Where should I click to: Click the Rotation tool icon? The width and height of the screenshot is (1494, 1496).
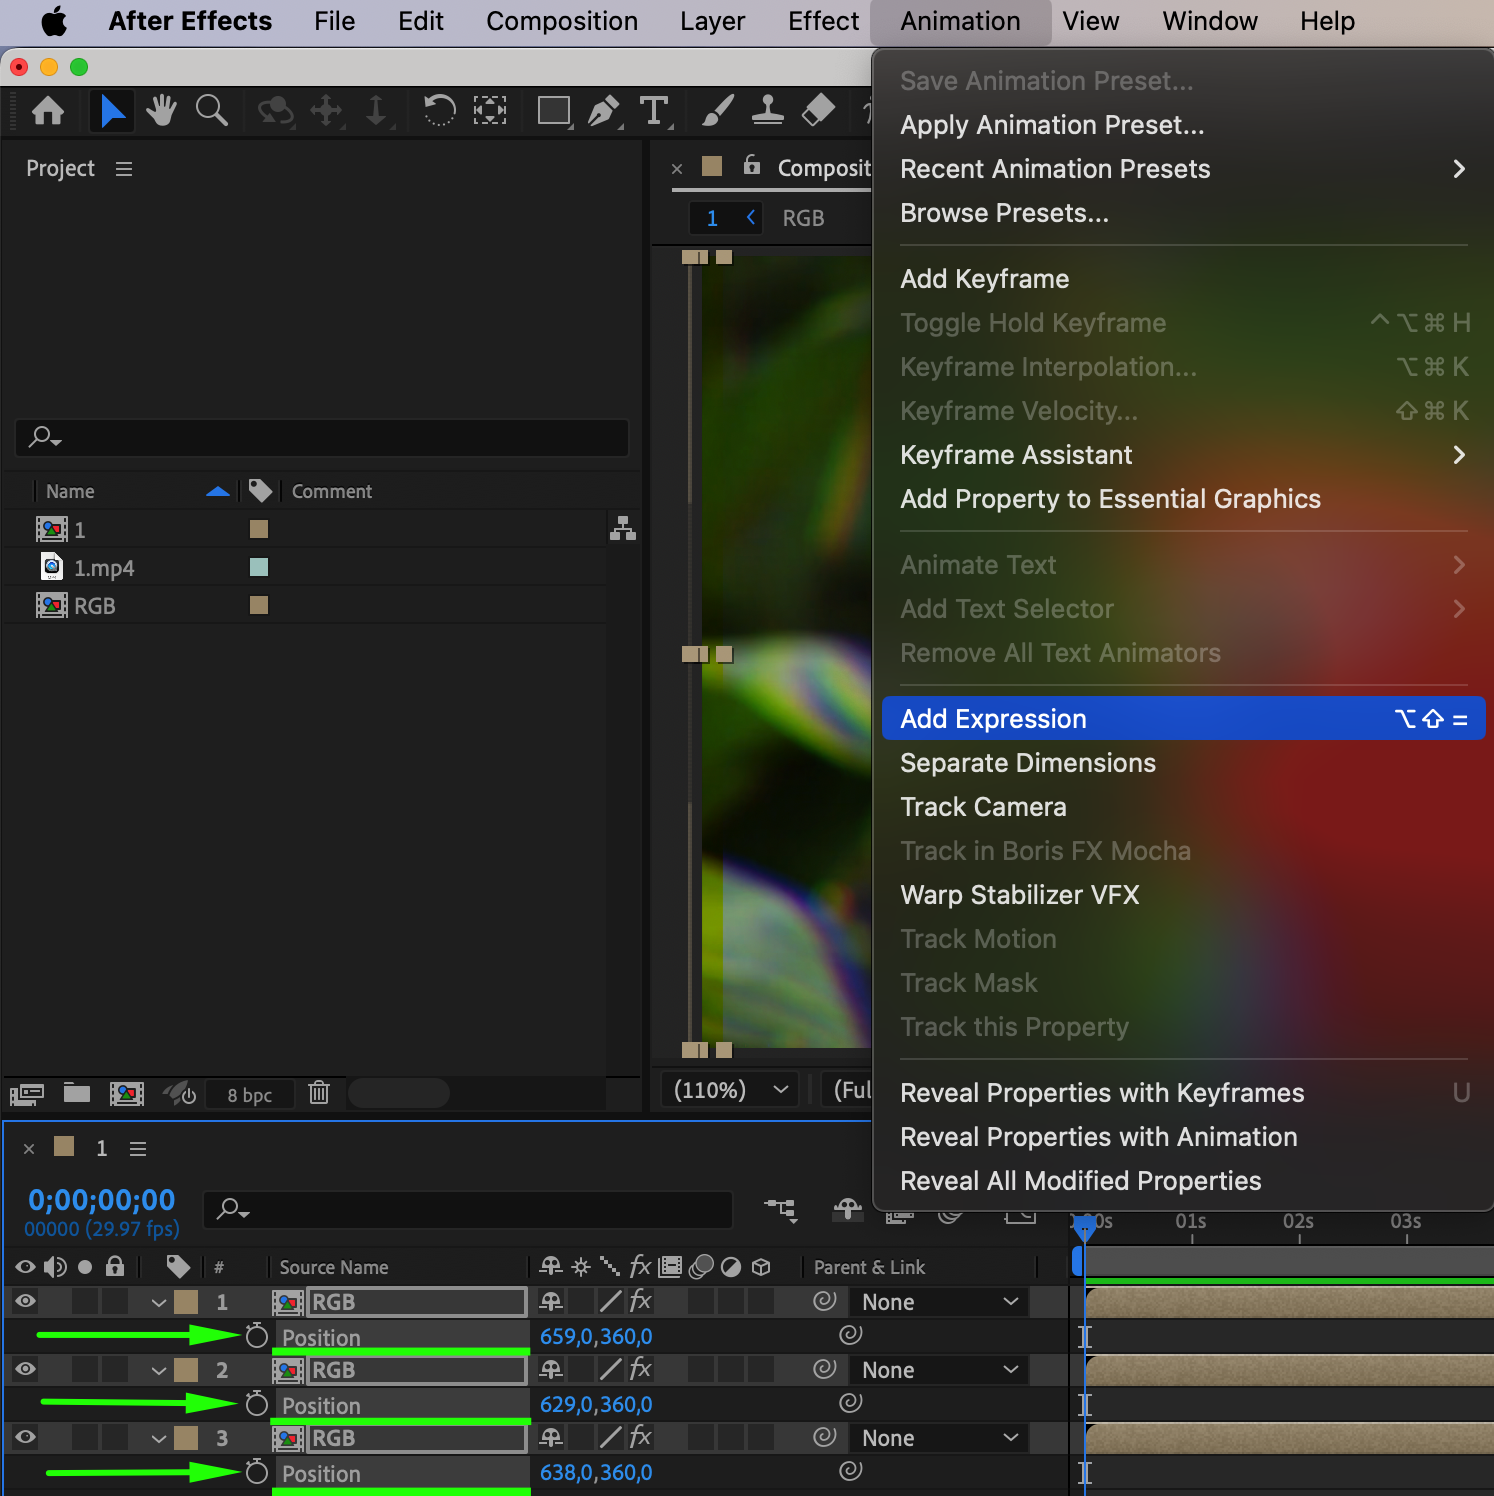438,110
